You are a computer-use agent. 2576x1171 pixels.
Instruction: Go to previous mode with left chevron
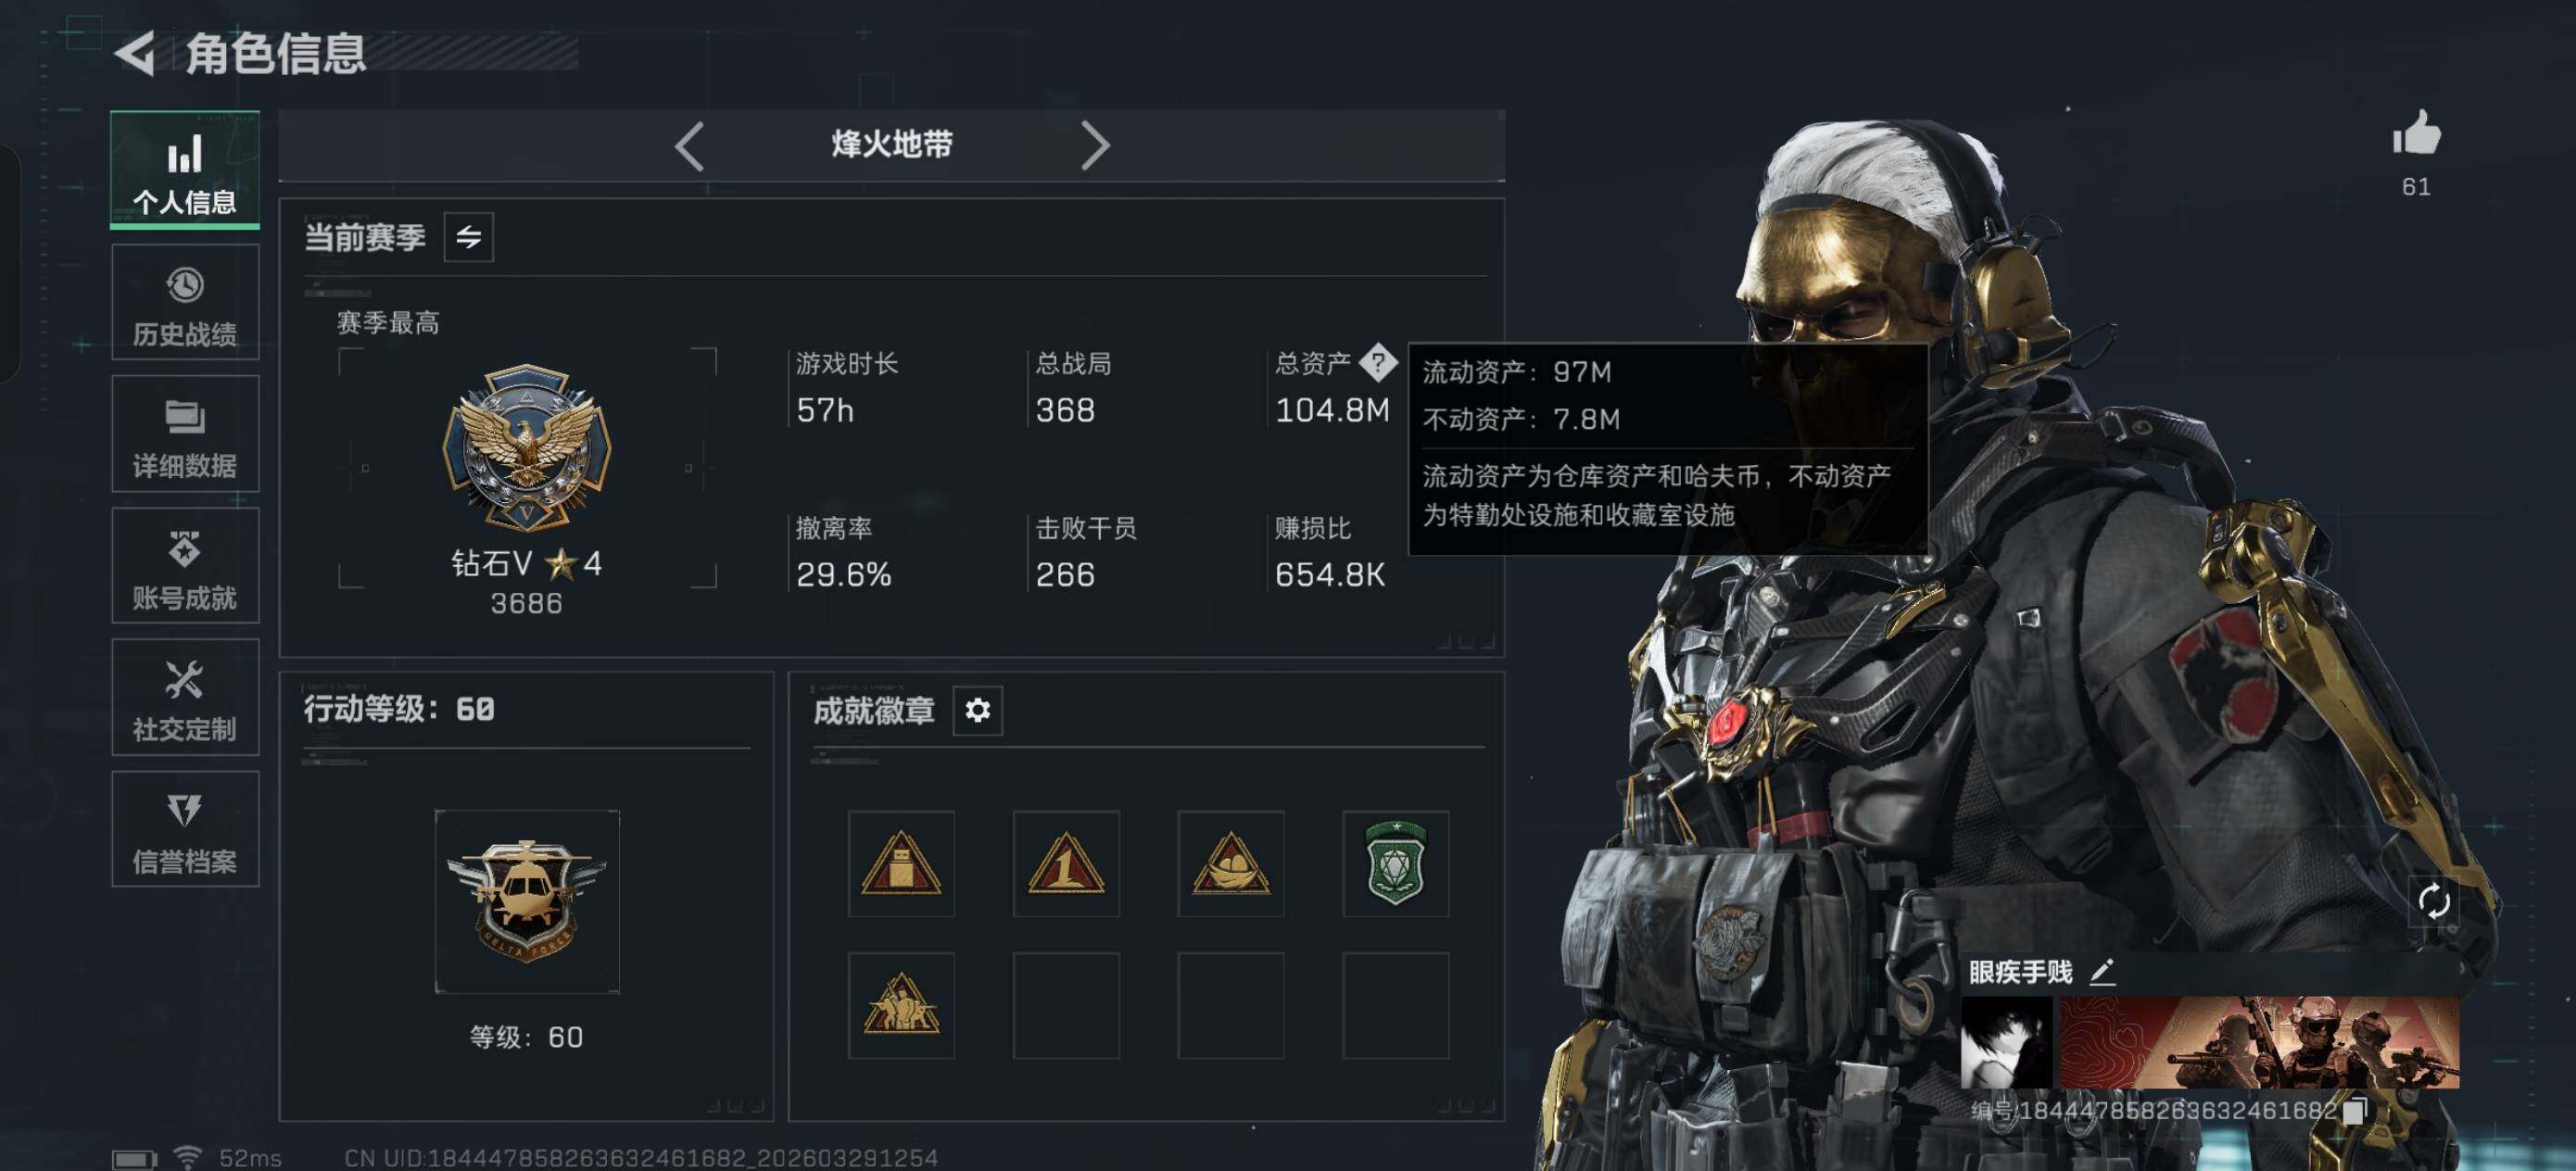coord(689,146)
